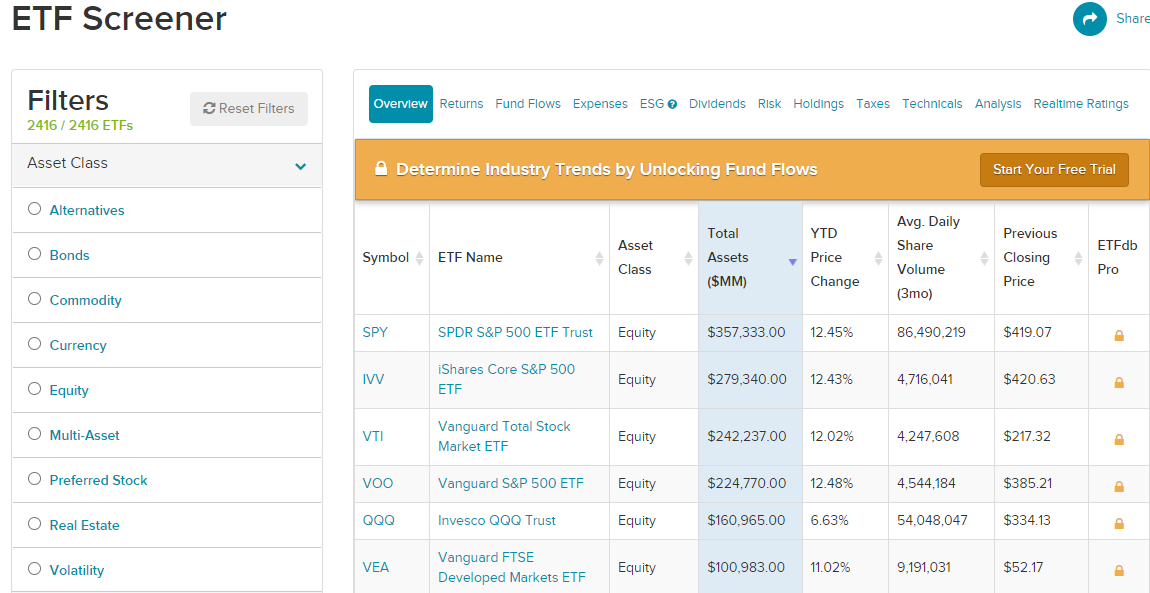The height and width of the screenshot is (593, 1150).
Task: Sort by Avg. Daily Share Volume arrows
Action: [x=984, y=258]
